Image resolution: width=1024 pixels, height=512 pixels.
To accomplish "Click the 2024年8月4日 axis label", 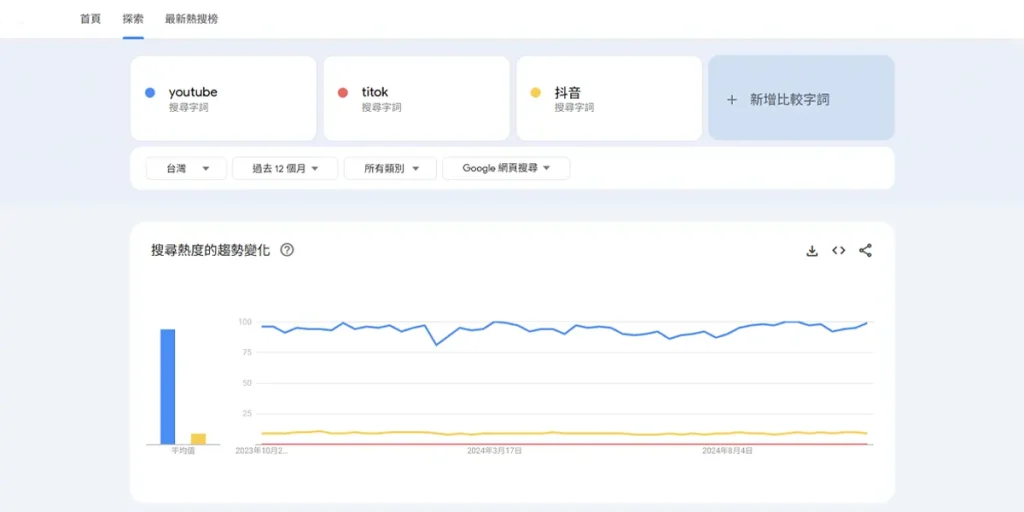I will tap(728, 451).
